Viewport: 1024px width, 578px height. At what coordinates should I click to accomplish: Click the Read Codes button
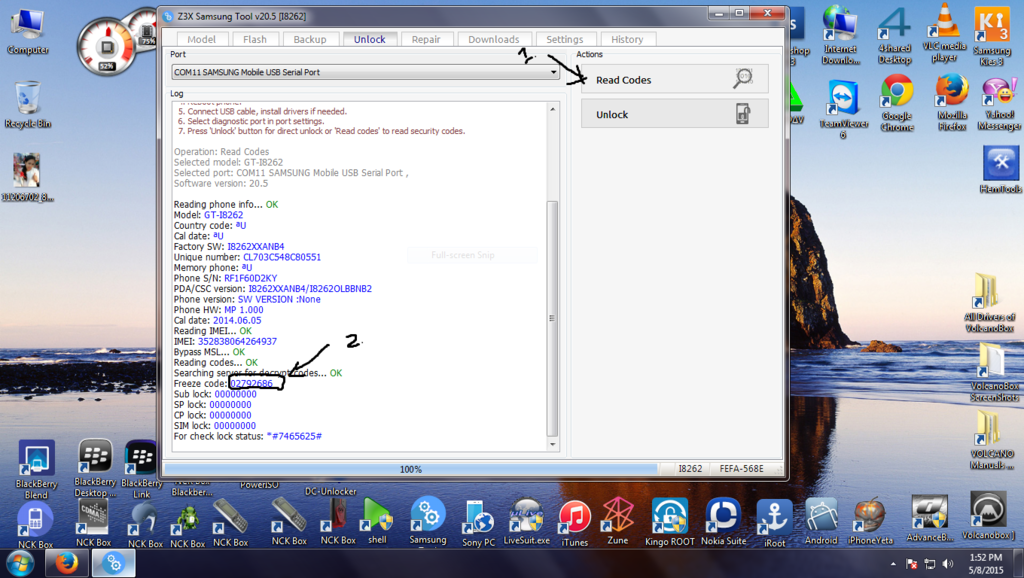tap(674, 79)
